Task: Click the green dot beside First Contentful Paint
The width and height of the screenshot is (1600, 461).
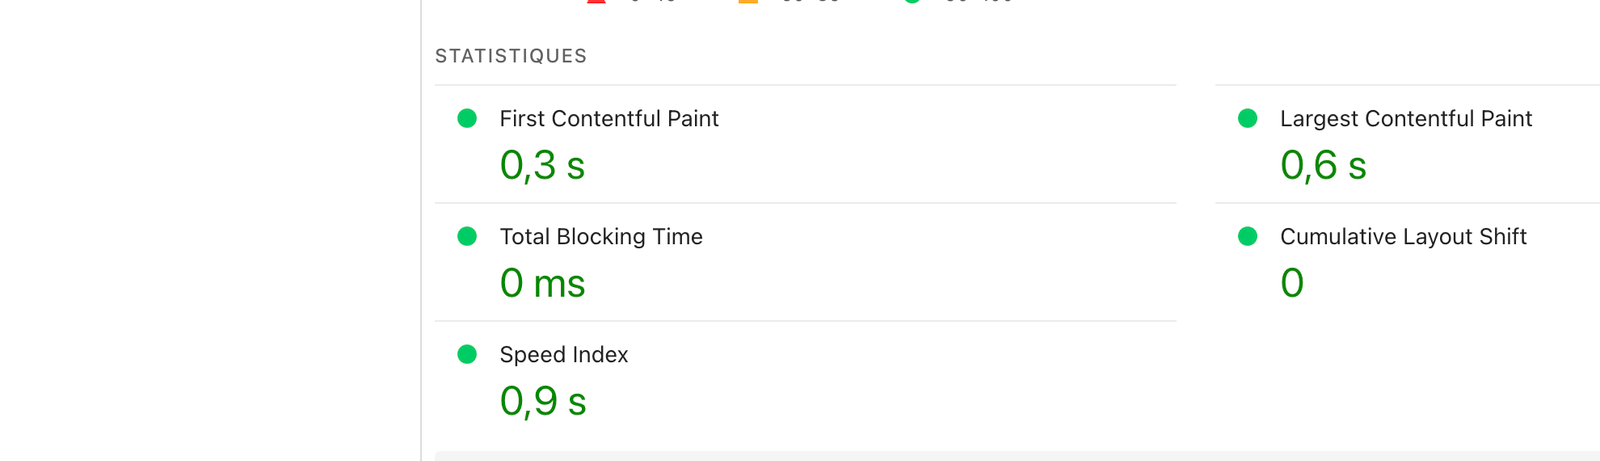Action: (x=467, y=118)
